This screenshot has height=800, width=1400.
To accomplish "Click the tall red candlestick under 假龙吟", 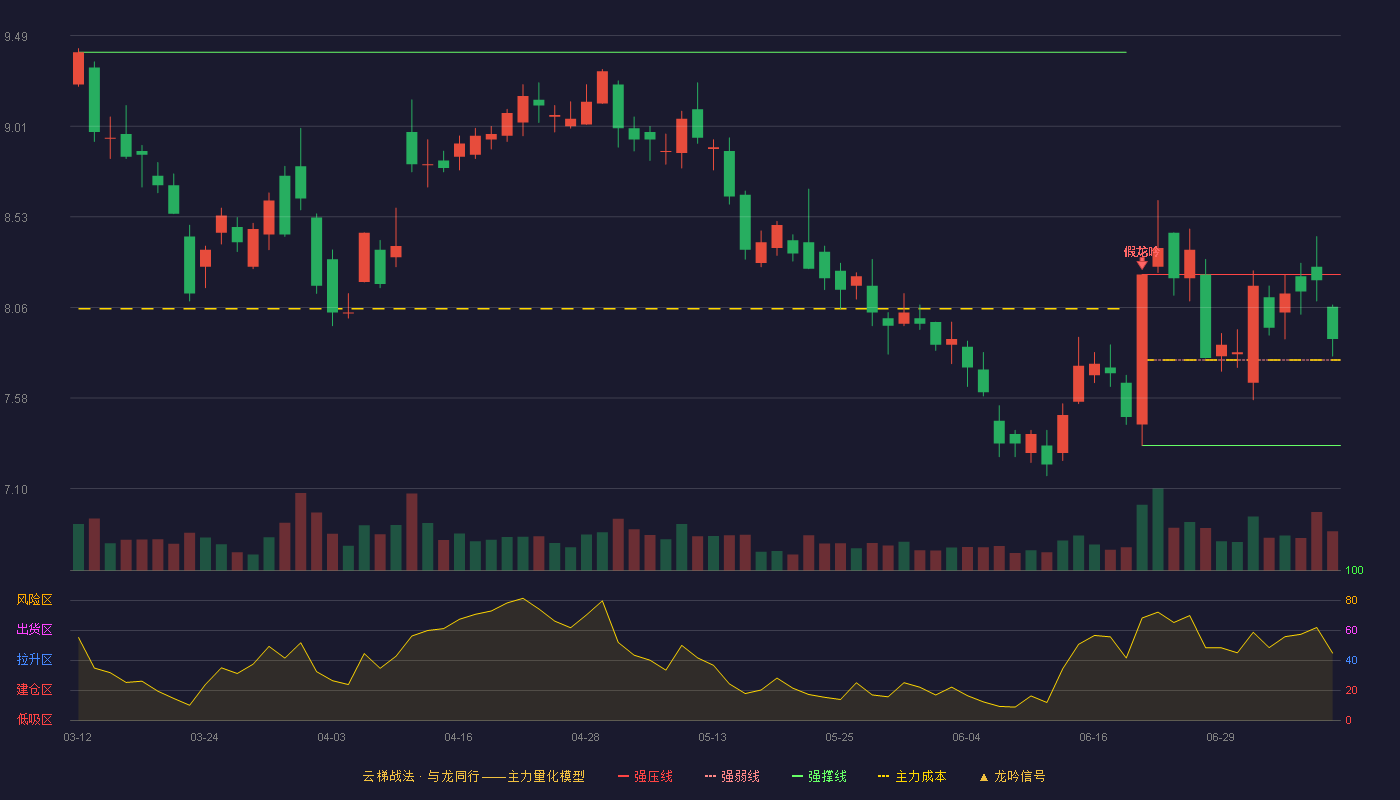I will 1142,349.
